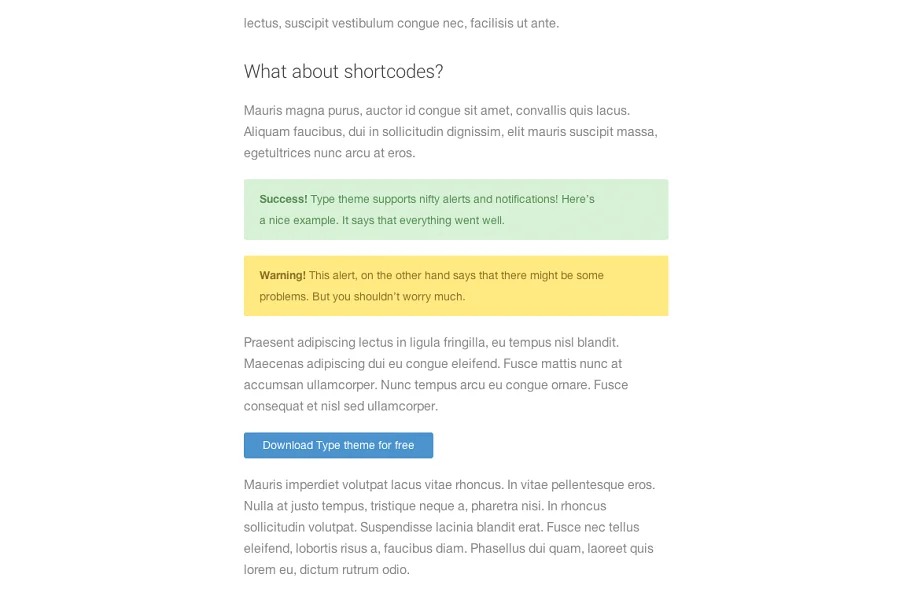Image resolution: width=910 pixels, height=607 pixels.
Task: Click the line "egetultrices nunc arcu at eros."
Action: click(329, 153)
